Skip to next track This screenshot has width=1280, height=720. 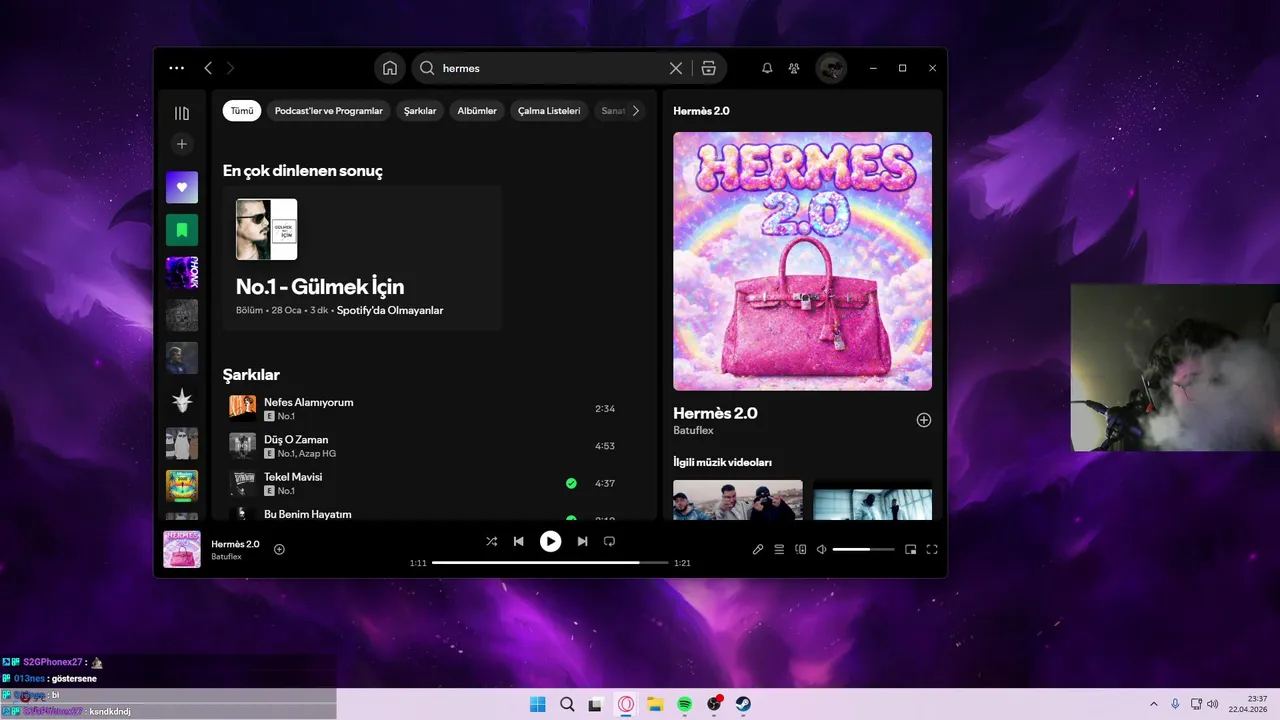[x=582, y=541]
